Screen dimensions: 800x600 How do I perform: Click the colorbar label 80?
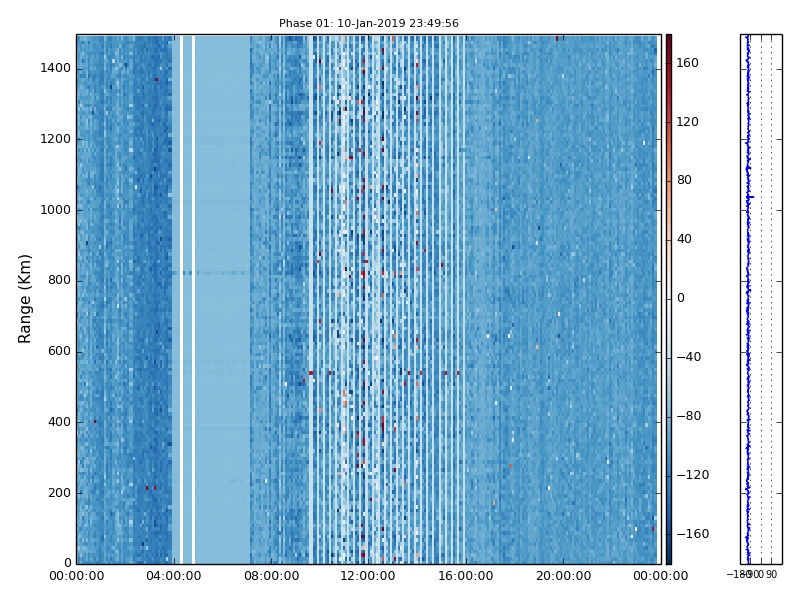tap(684, 181)
